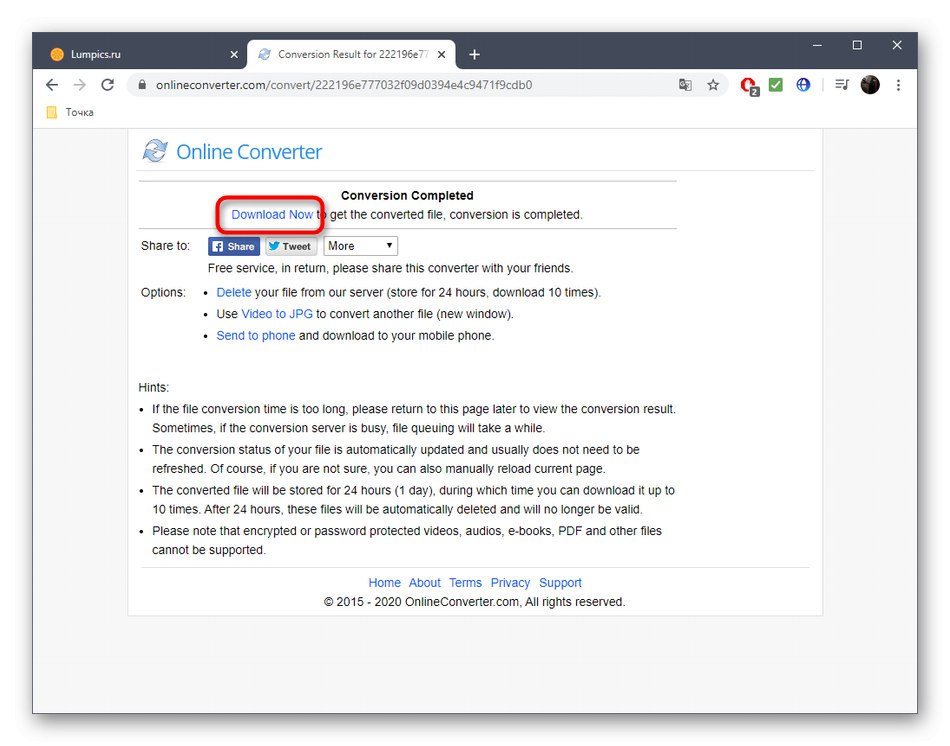Image resolution: width=950 pixels, height=746 pixels.
Task: Open Chrome's media playlist control icon
Action: pyautogui.click(x=841, y=85)
